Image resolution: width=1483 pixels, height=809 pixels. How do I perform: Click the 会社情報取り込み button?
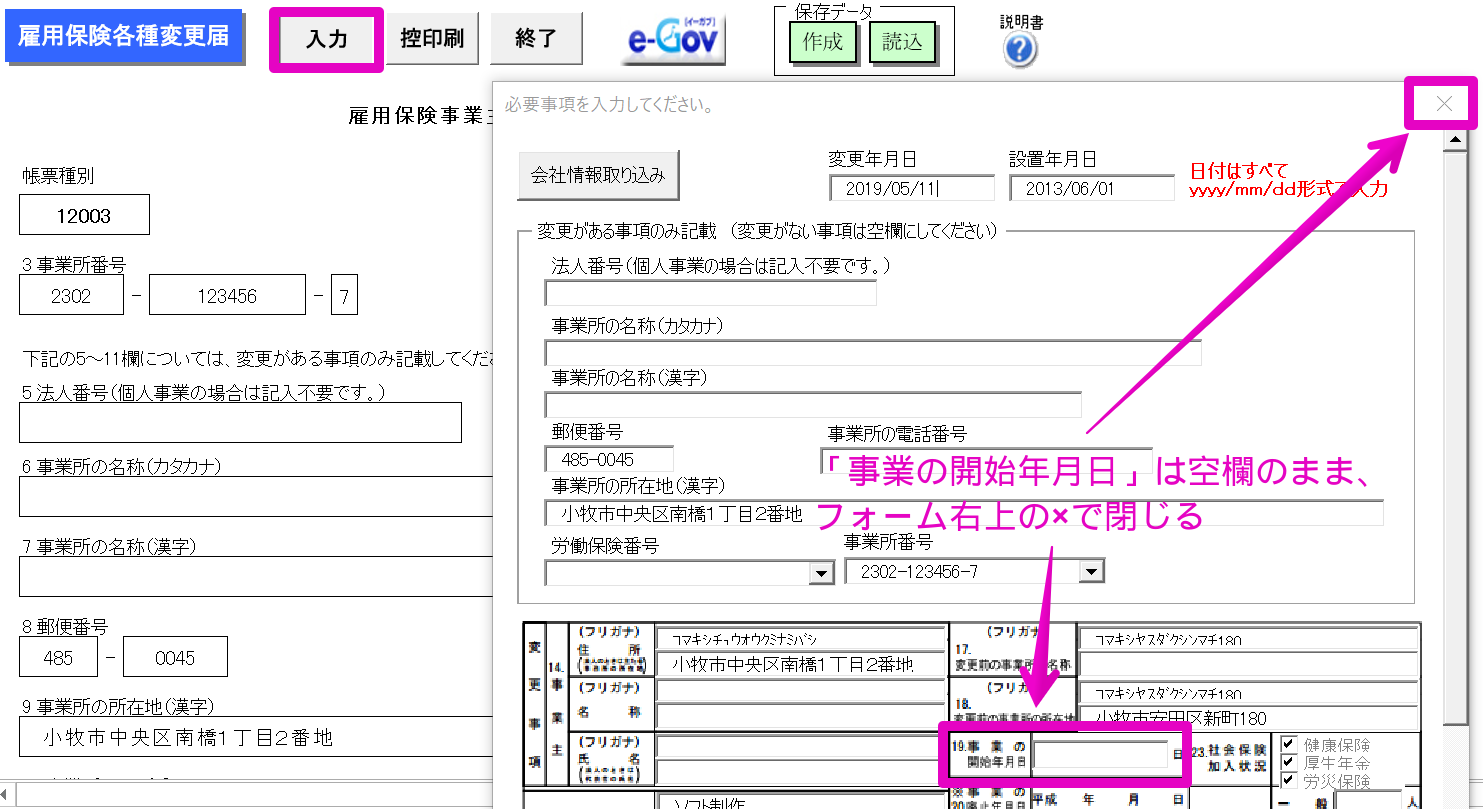(x=598, y=176)
